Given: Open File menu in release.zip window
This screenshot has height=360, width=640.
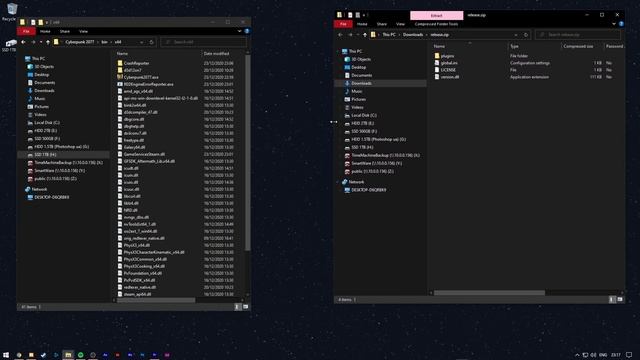Looking at the screenshot, I should (x=343, y=24).
